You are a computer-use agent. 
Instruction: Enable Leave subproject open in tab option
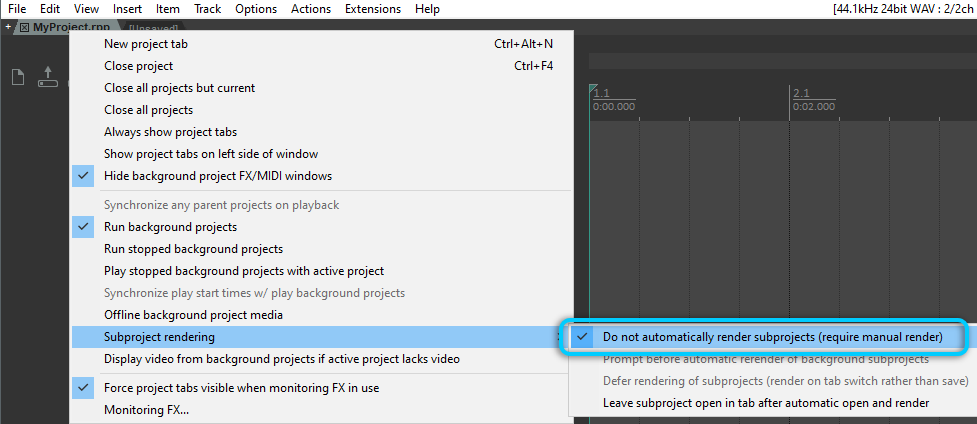[x=765, y=403]
